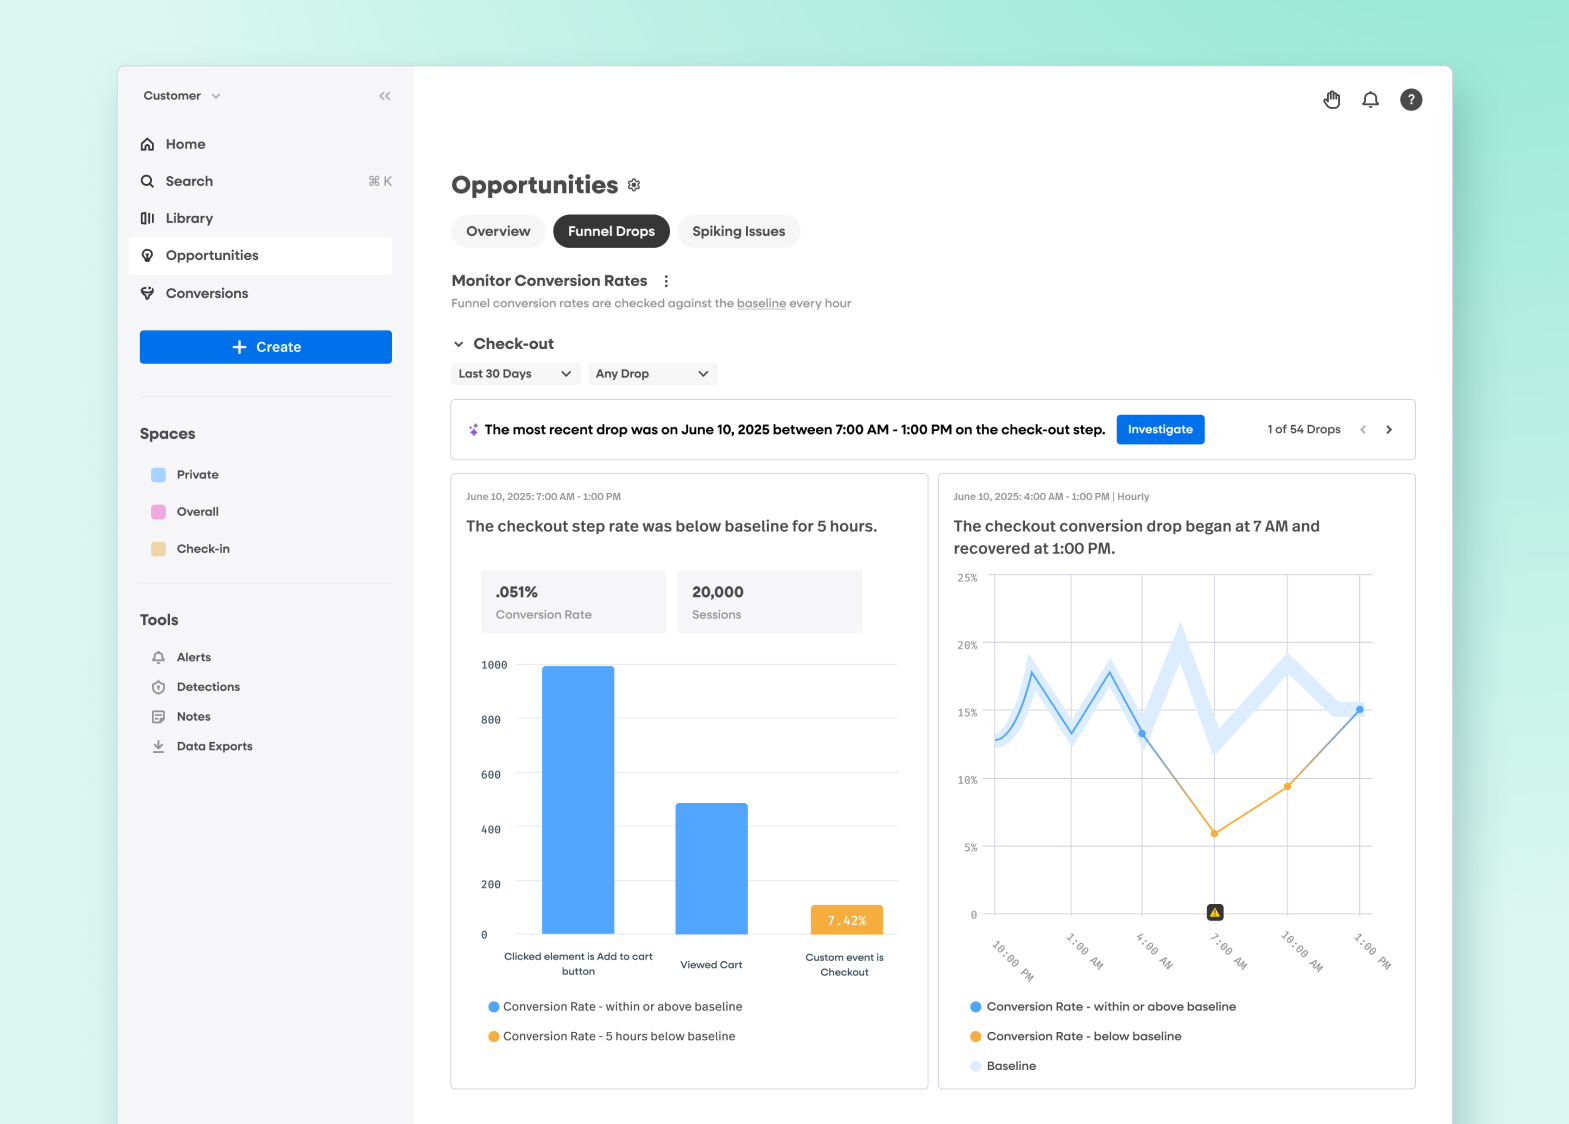Screen dimensions: 1569x1124
Task: Click the 'Private' space label
Action: (x=198, y=475)
